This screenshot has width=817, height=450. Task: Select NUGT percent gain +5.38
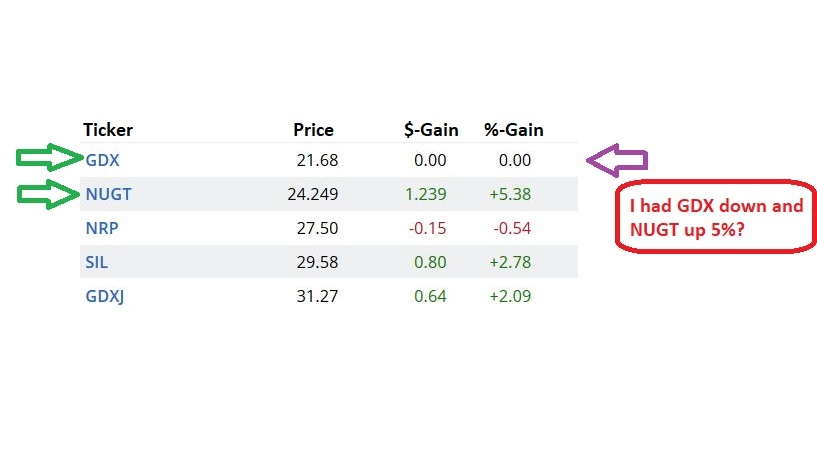(x=510, y=194)
